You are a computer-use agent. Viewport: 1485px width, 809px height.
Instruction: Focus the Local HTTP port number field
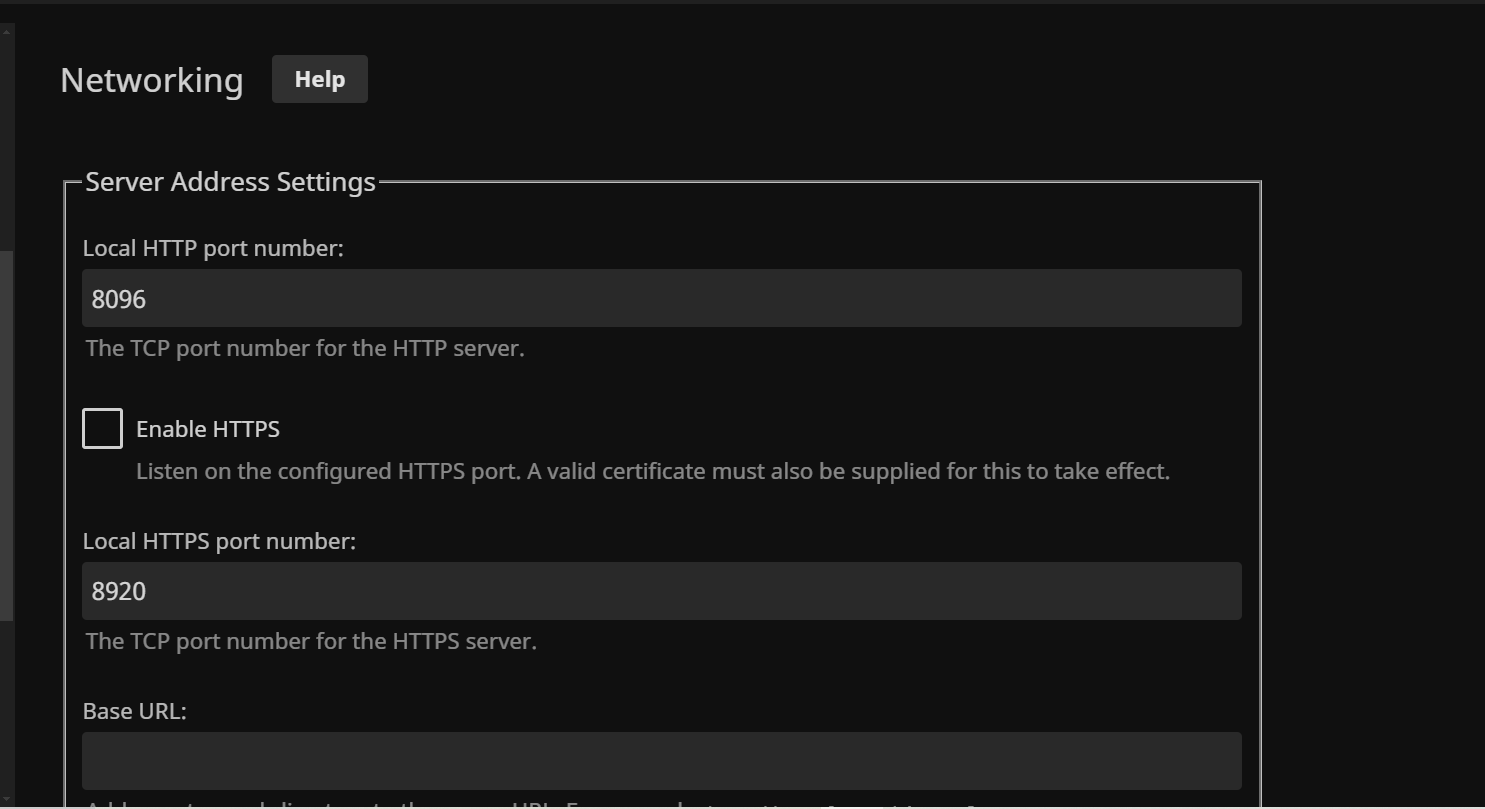click(x=661, y=298)
